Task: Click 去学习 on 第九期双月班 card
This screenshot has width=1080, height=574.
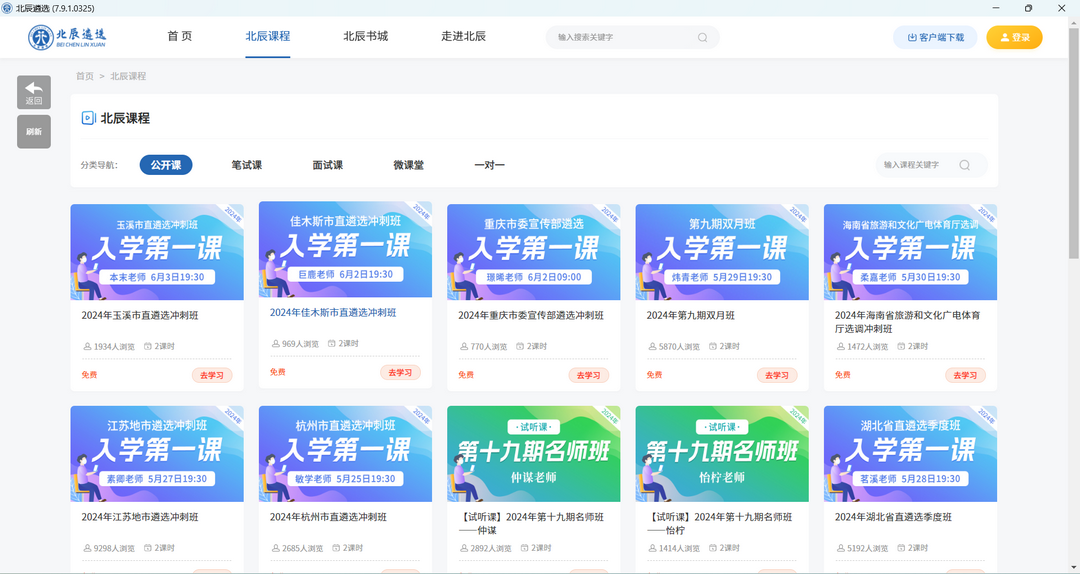Action: [777, 376]
